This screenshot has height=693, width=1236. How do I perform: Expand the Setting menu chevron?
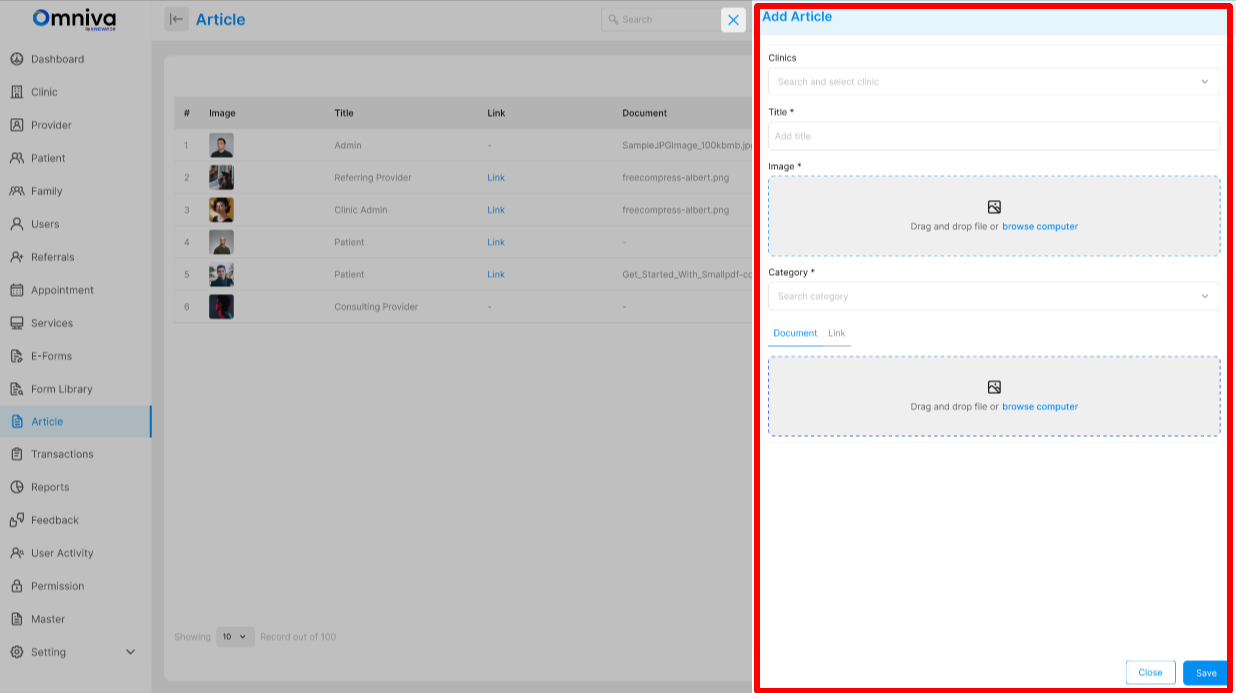(130, 652)
